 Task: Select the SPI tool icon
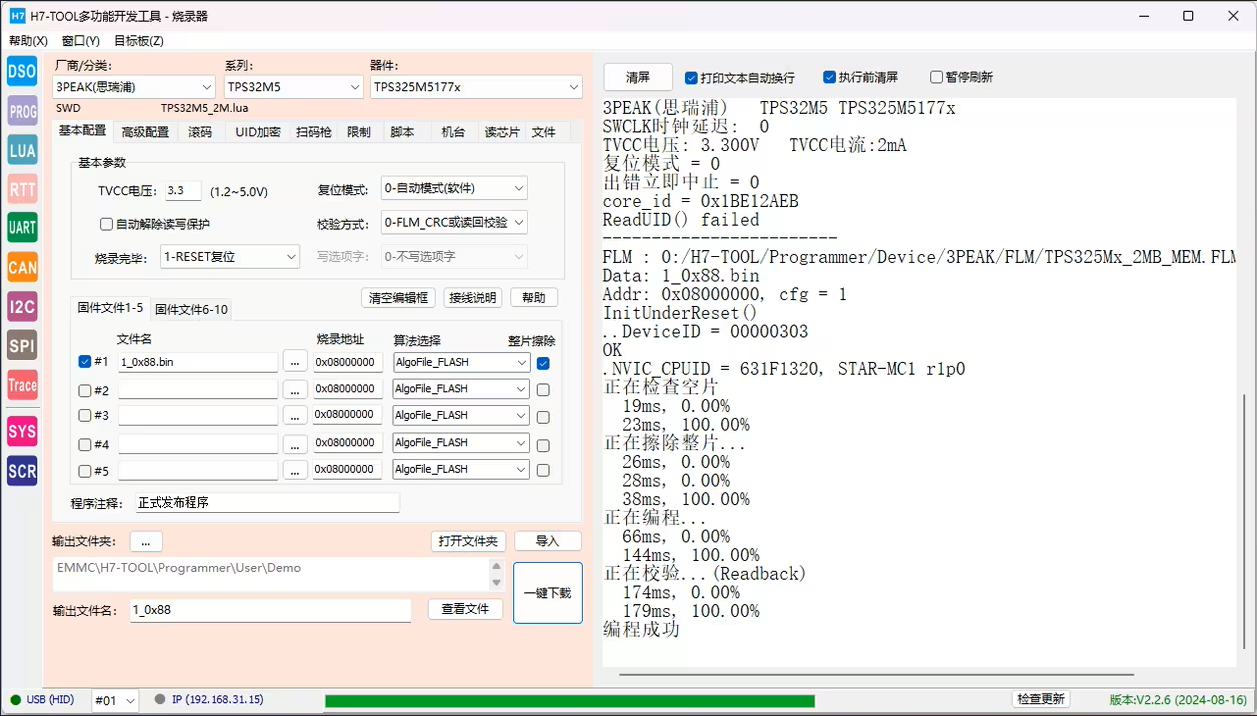click(22, 346)
